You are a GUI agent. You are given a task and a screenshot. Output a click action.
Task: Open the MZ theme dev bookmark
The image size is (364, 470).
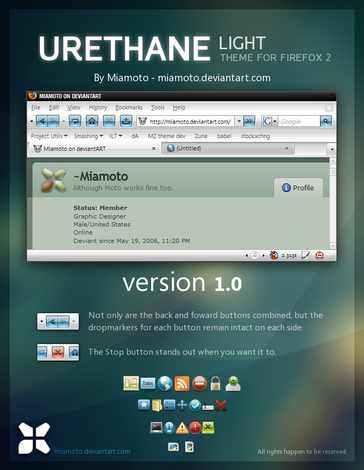click(x=166, y=136)
